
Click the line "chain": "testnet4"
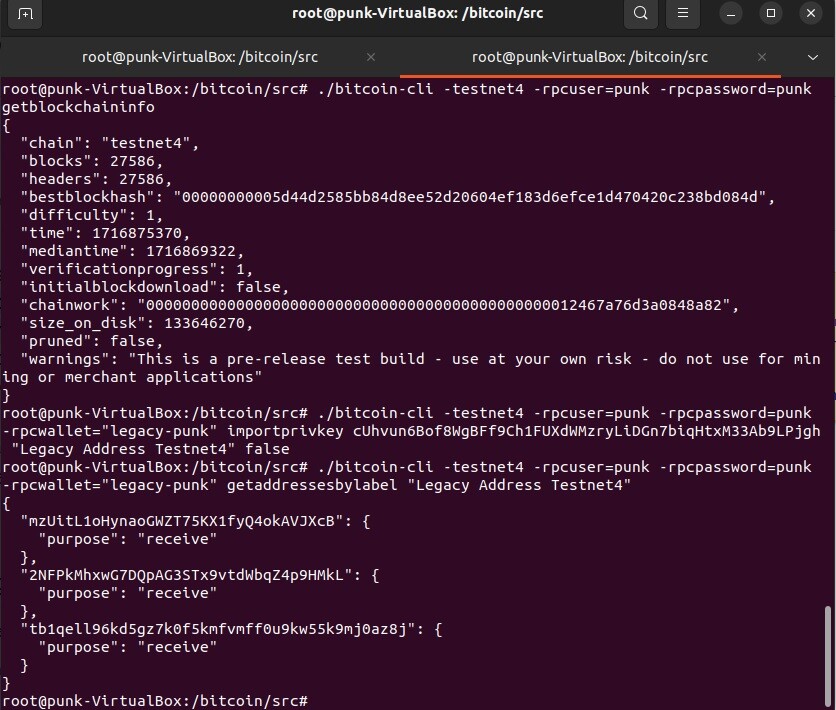(x=109, y=143)
